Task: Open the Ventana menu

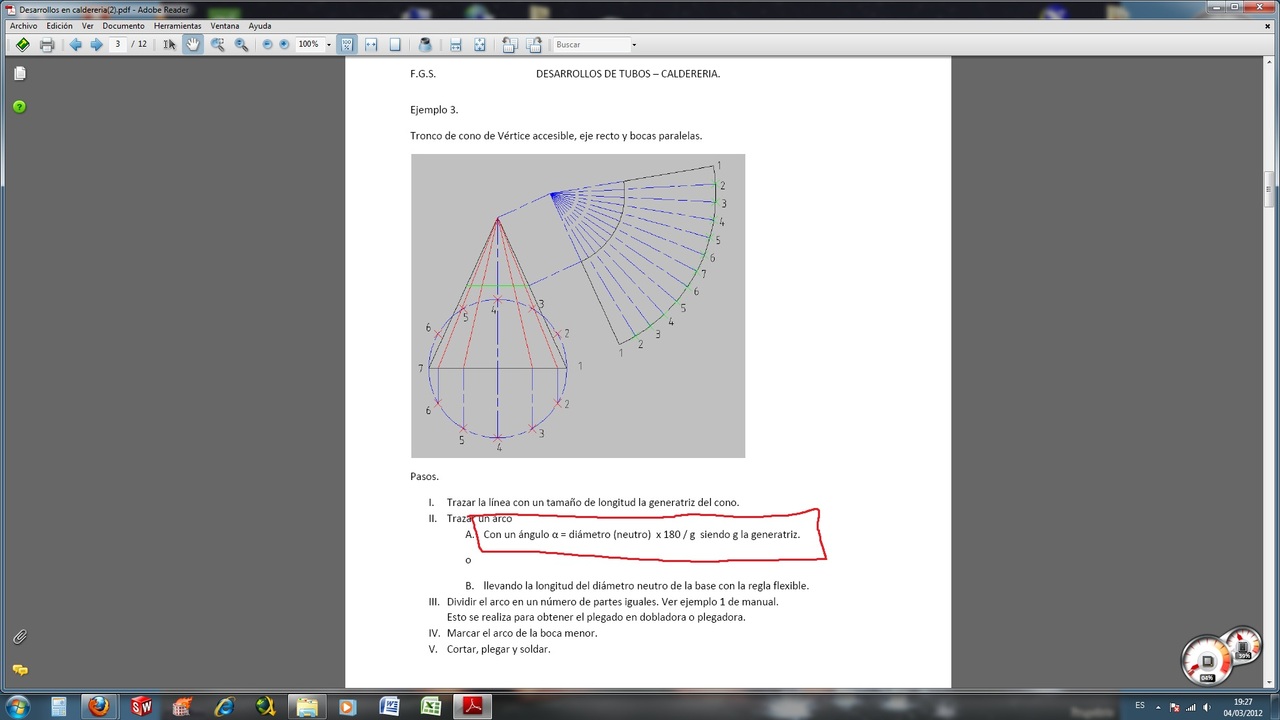Action: coord(225,26)
